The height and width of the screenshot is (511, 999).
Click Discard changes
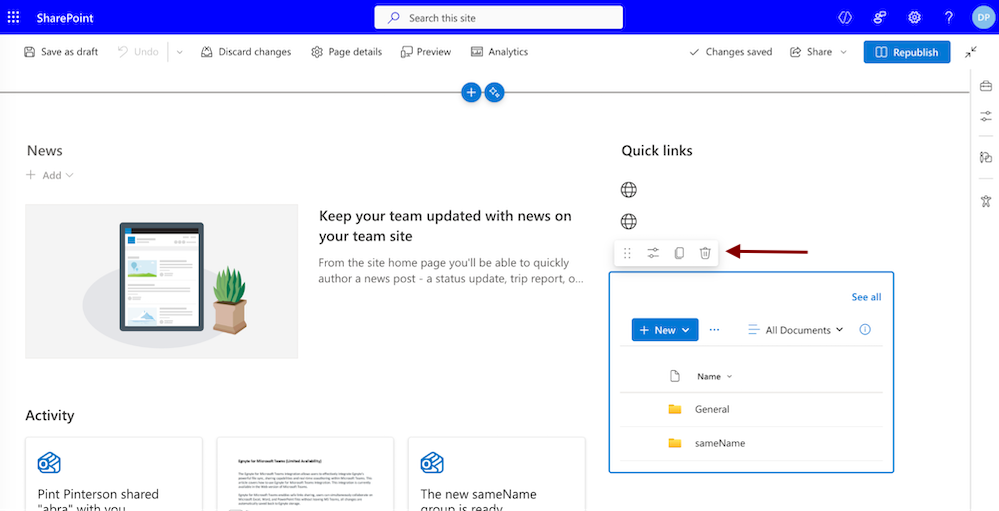click(246, 52)
